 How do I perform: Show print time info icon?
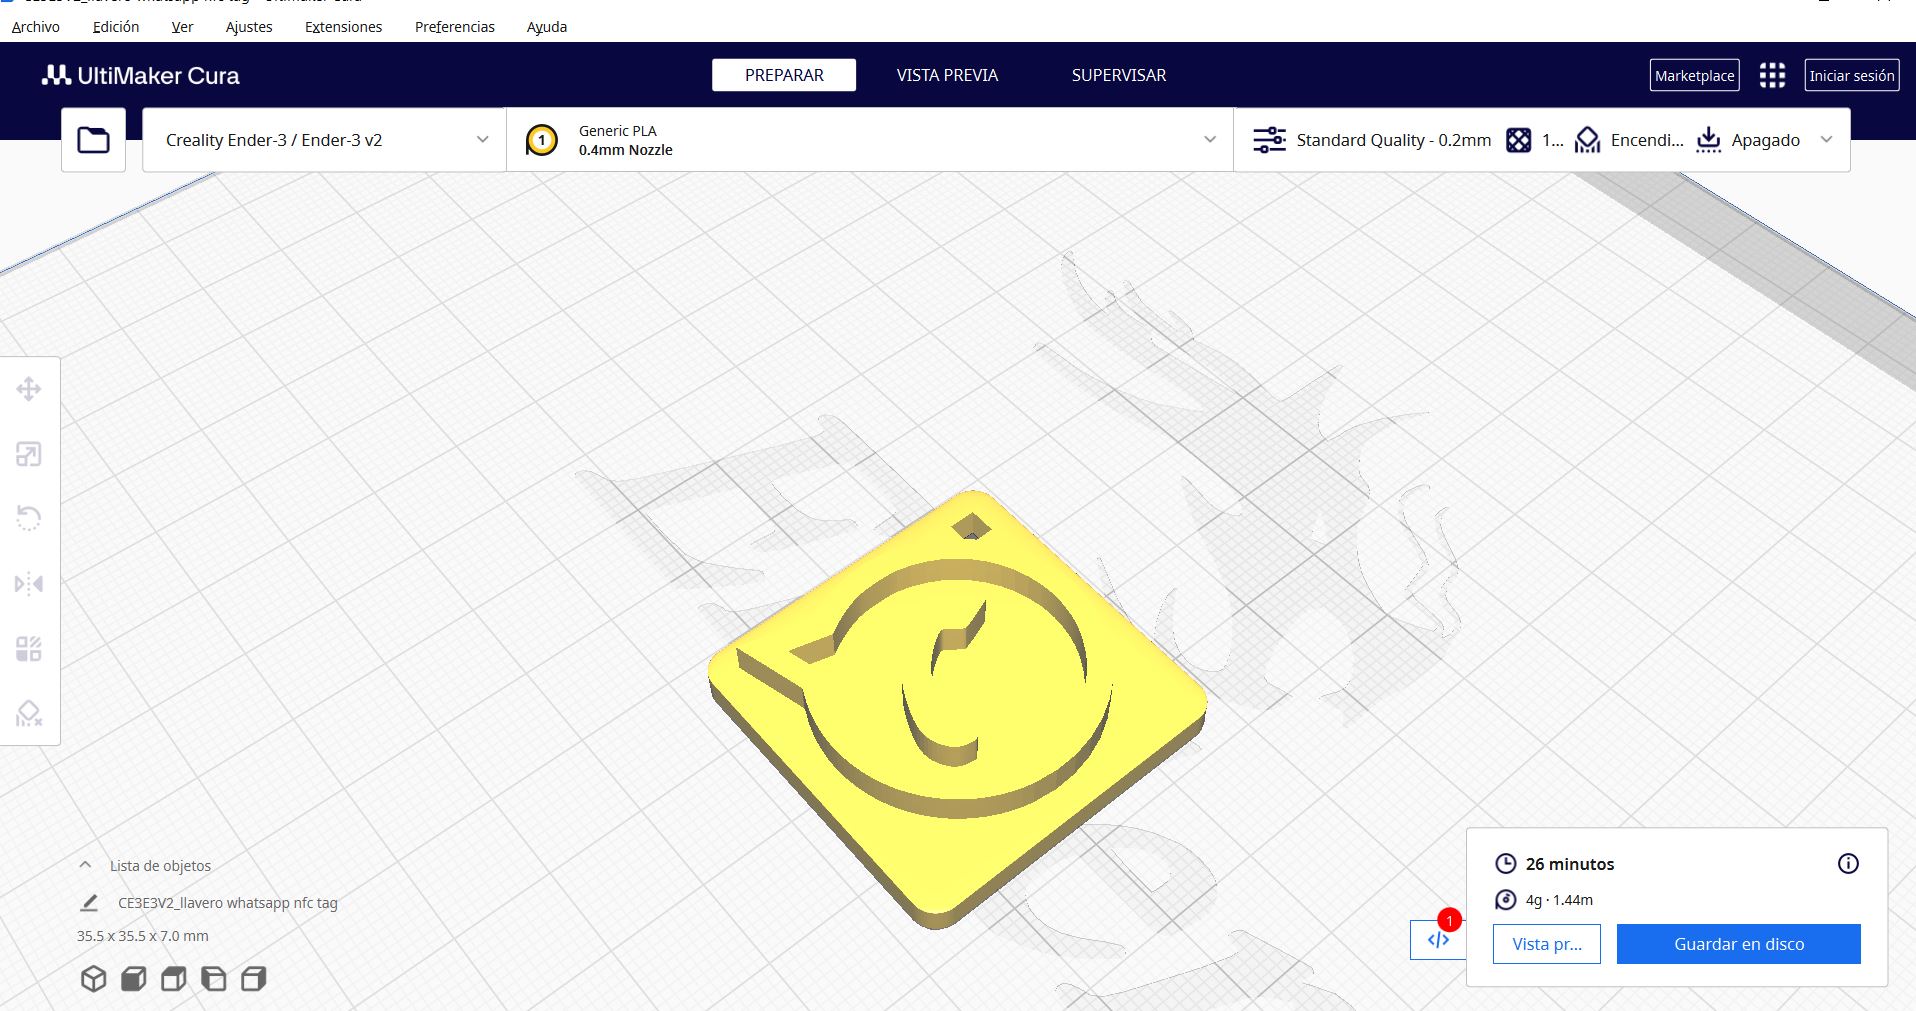pyautogui.click(x=1848, y=863)
